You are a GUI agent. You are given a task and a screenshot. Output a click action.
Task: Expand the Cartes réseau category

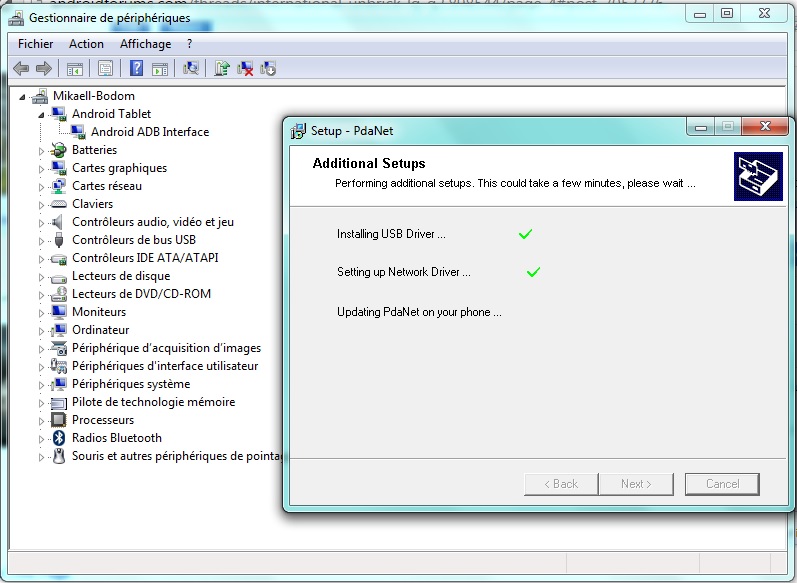42,186
